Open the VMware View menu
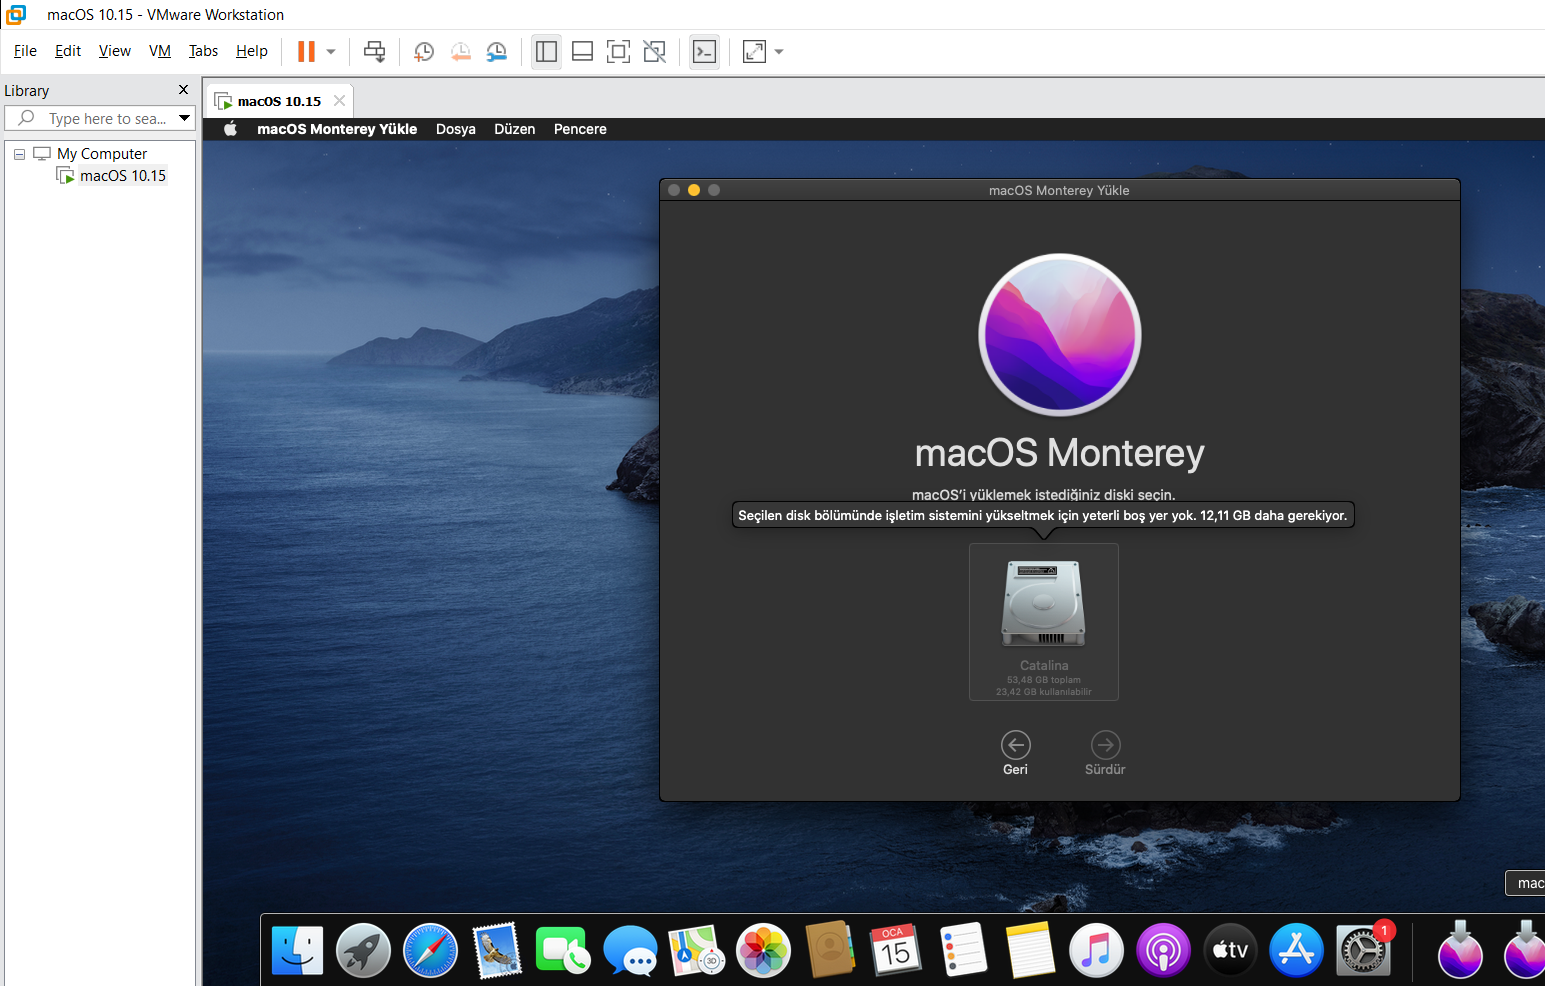Image resolution: width=1545 pixels, height=986 pixels. tap(115, 51)
